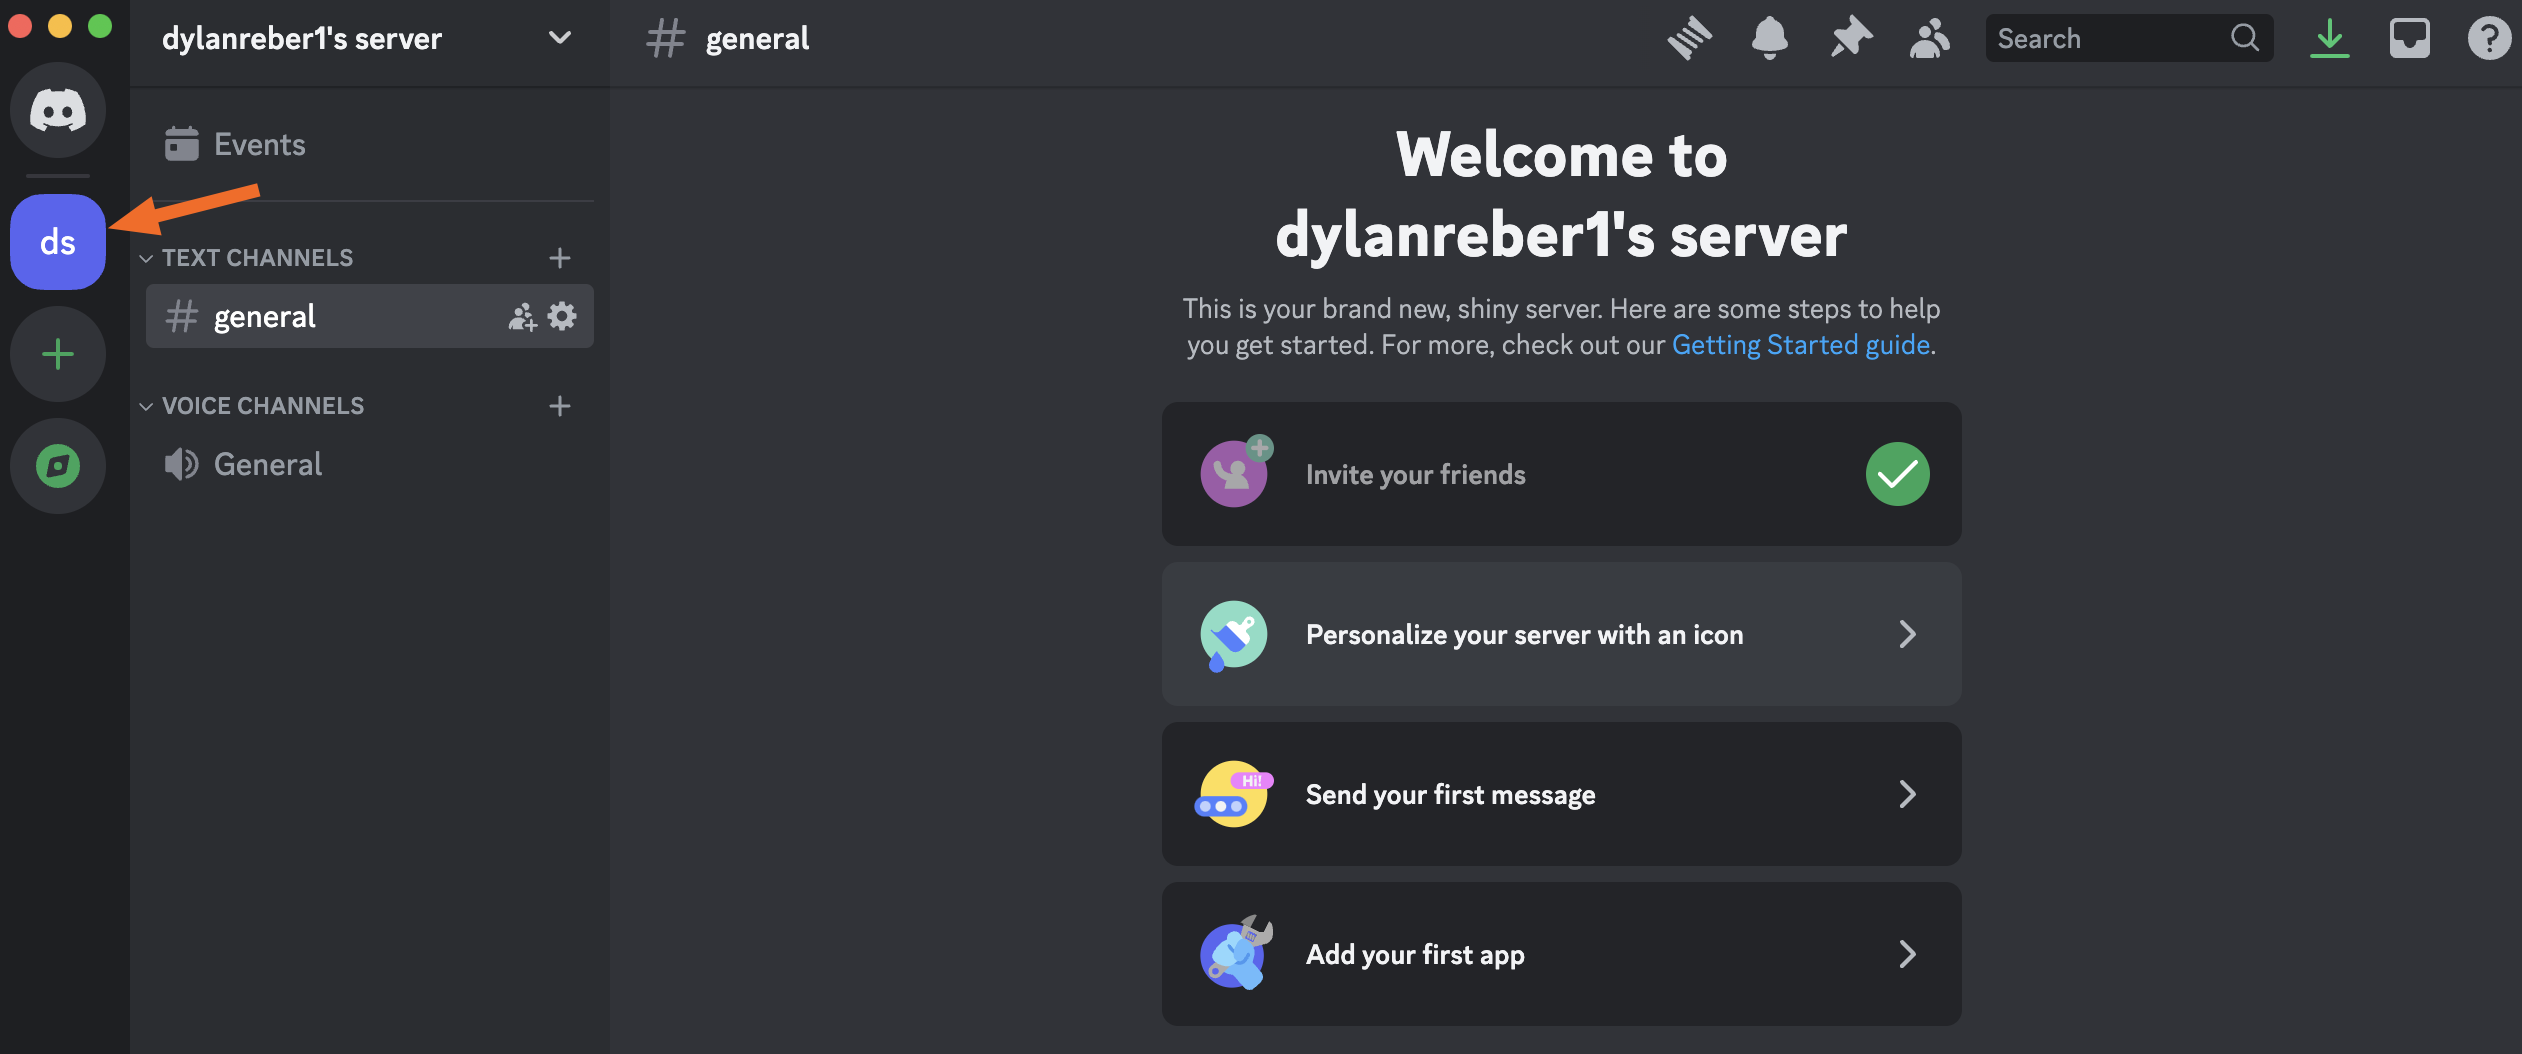
Task: Add a server with plus icon
Action: click(x=58, y=354)
